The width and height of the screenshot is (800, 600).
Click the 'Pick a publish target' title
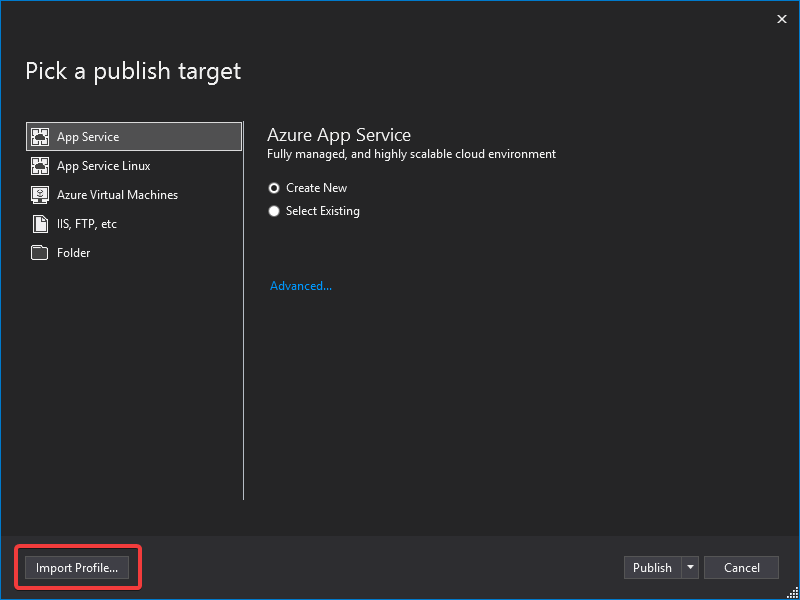tap(133, 71)
